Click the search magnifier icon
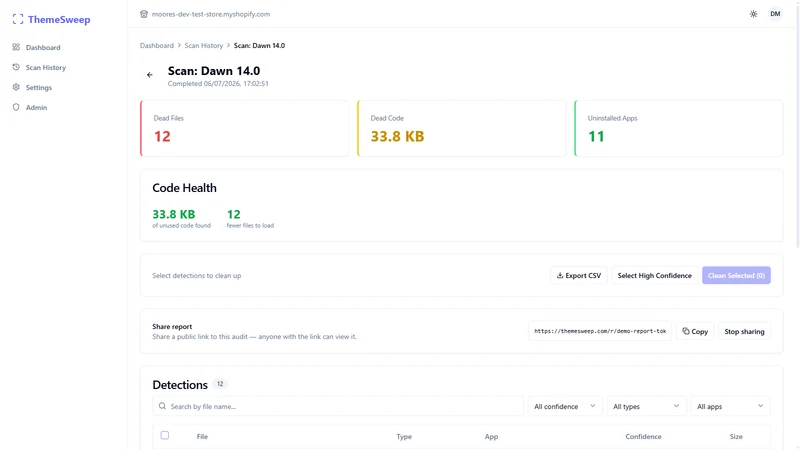This screenshot has width=800, height=450. pos(162,406)
